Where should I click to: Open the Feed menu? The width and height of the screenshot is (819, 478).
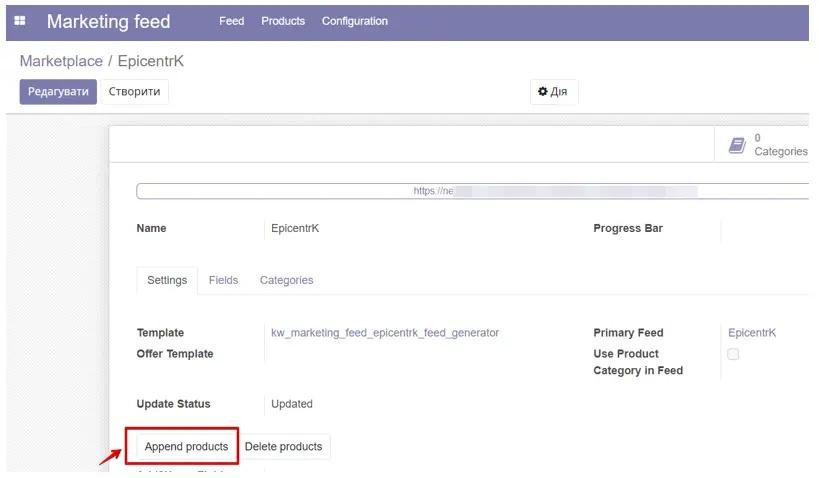click(231, 21)
